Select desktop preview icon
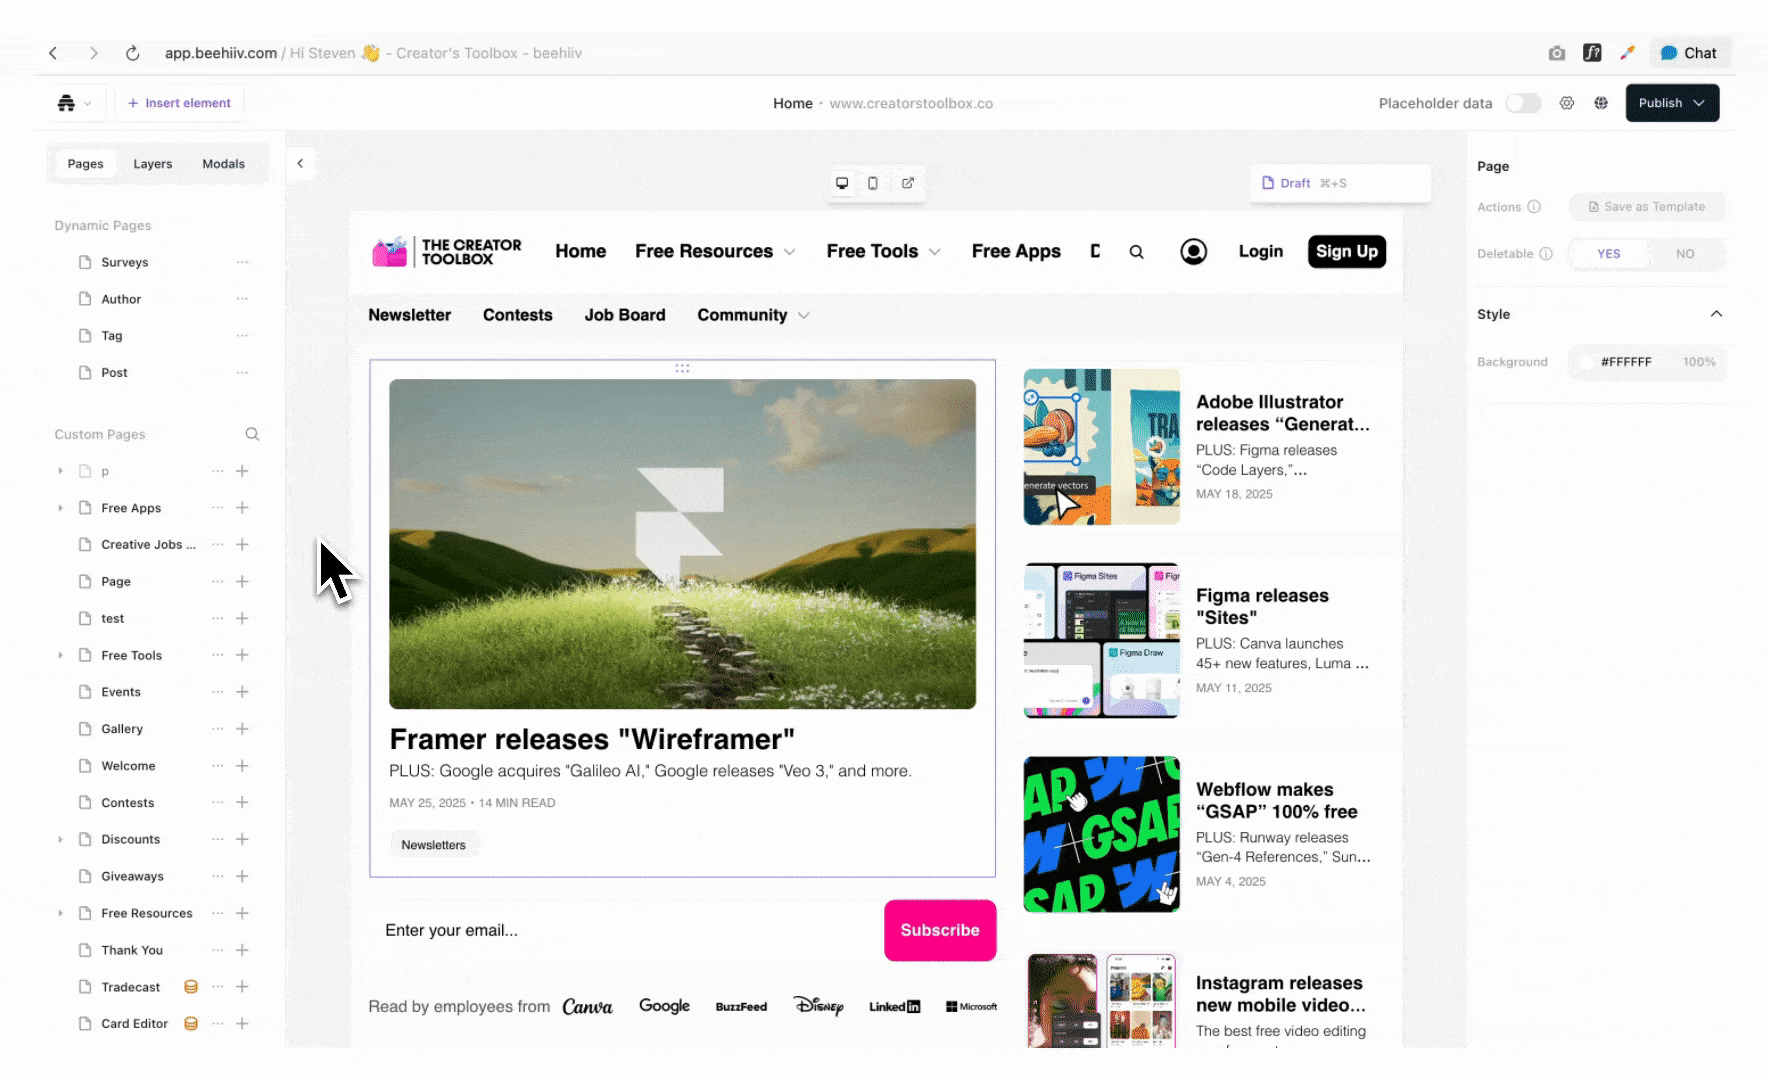 coord(842,183)
